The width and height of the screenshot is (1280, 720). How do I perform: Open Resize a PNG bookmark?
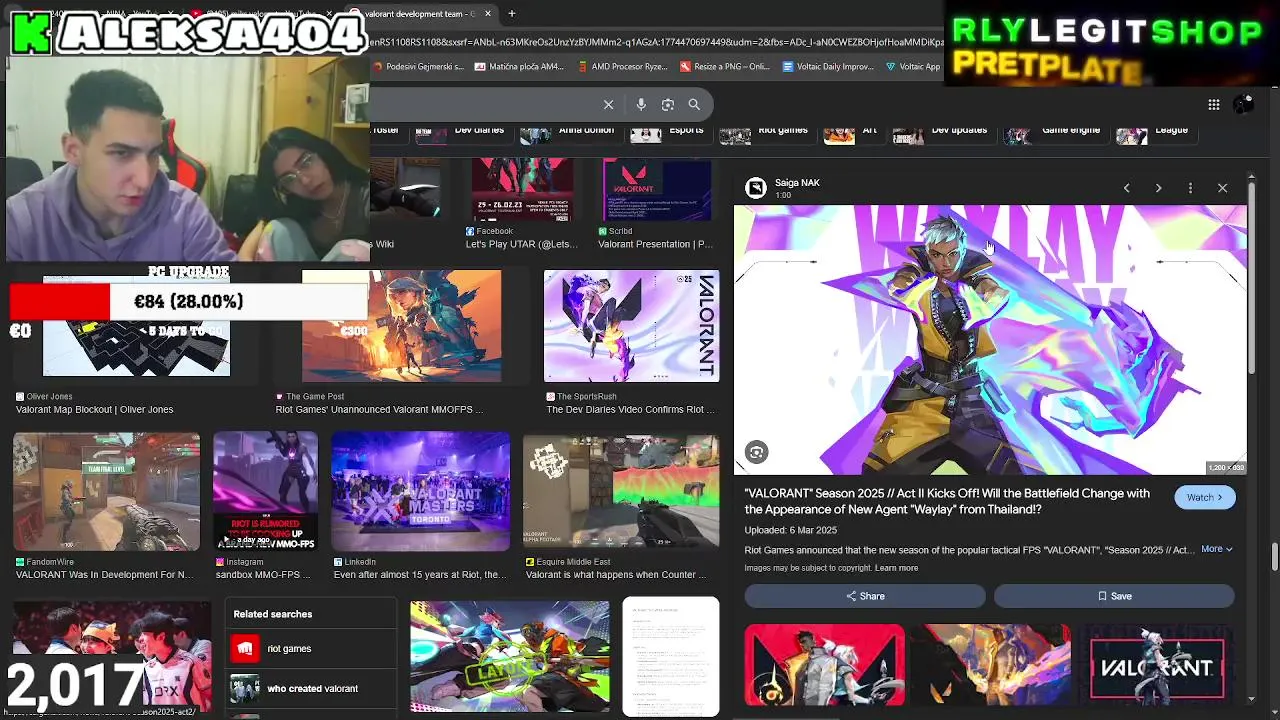click(725, 67)
